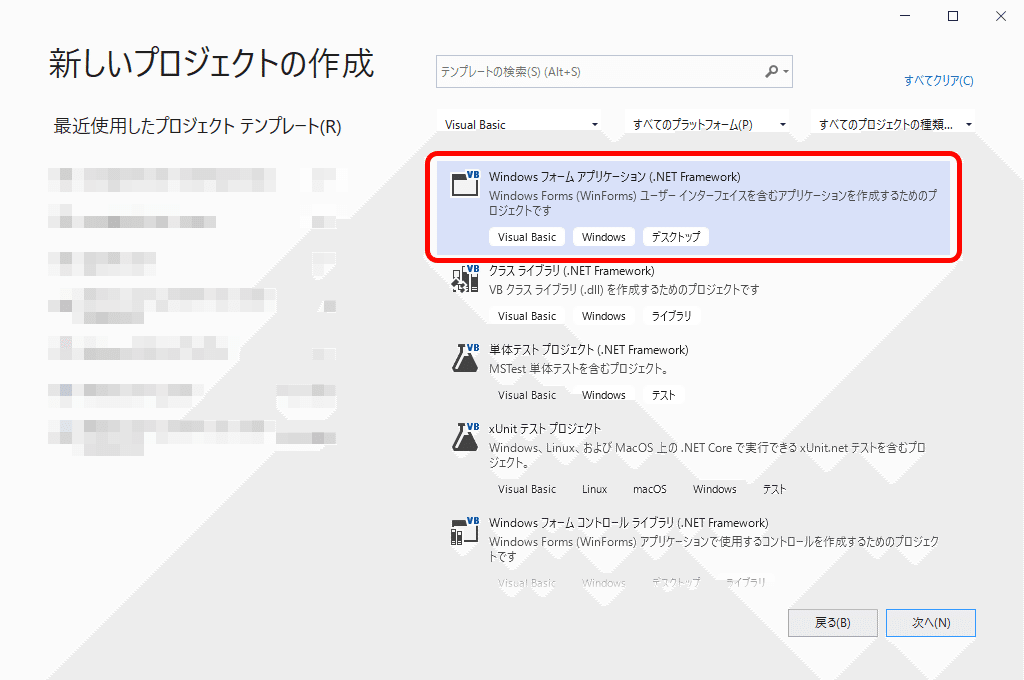Click ライブラリ tag on class library template
Image resolution: width=1024 pixels, height=680 pixels.
click(671, 316)
